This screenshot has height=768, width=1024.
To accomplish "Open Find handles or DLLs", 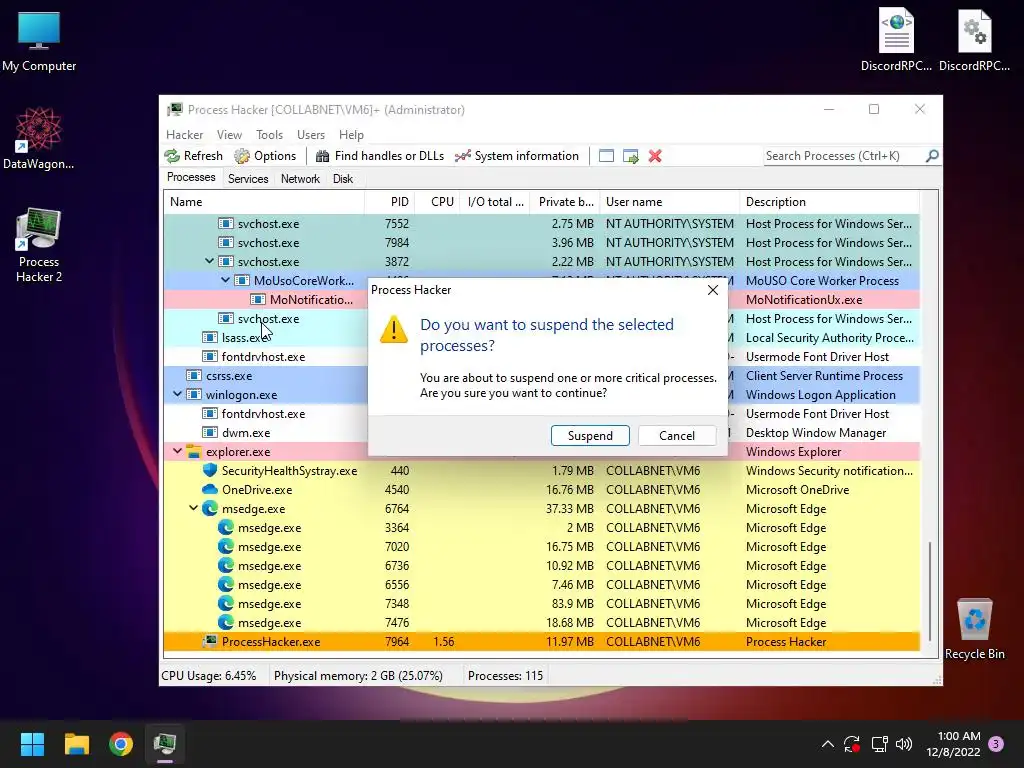I will 380,156.
